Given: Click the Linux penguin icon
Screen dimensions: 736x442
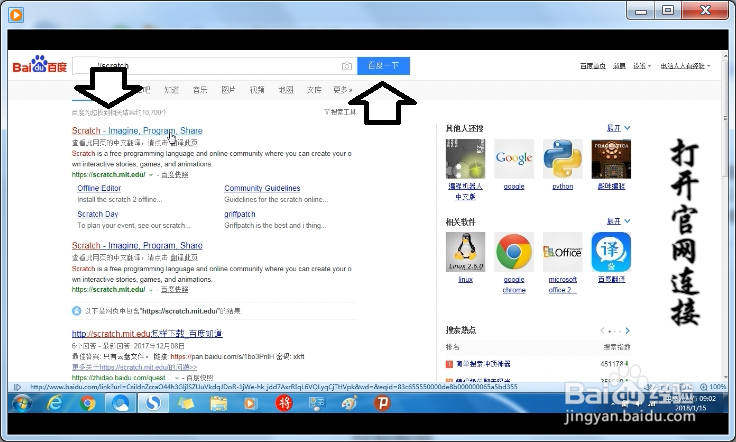Looking at the screenshot, I should (x=465, y=251).
